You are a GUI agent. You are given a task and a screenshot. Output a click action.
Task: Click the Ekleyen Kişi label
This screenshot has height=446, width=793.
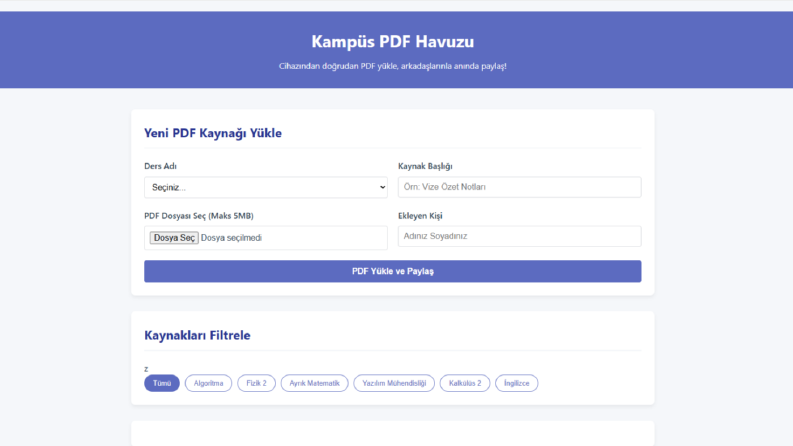[x=420, y=216]
